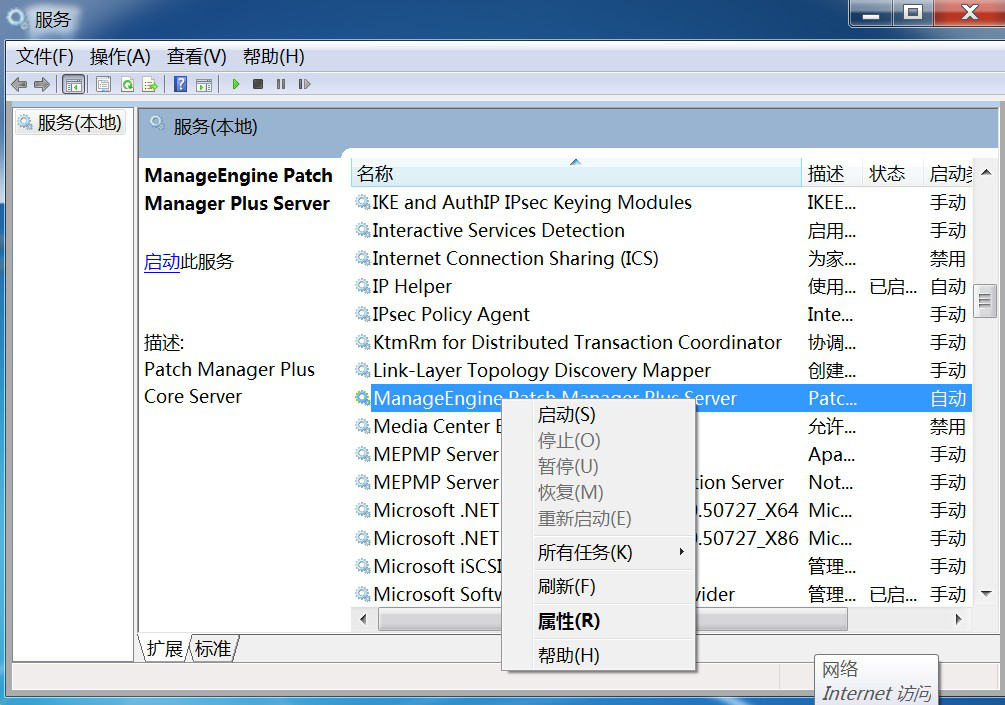Click the gear icon of Link-Layer Topology Discovery Mapper
The height and width of the screenshot is (705, 1005).
point(363,370)
